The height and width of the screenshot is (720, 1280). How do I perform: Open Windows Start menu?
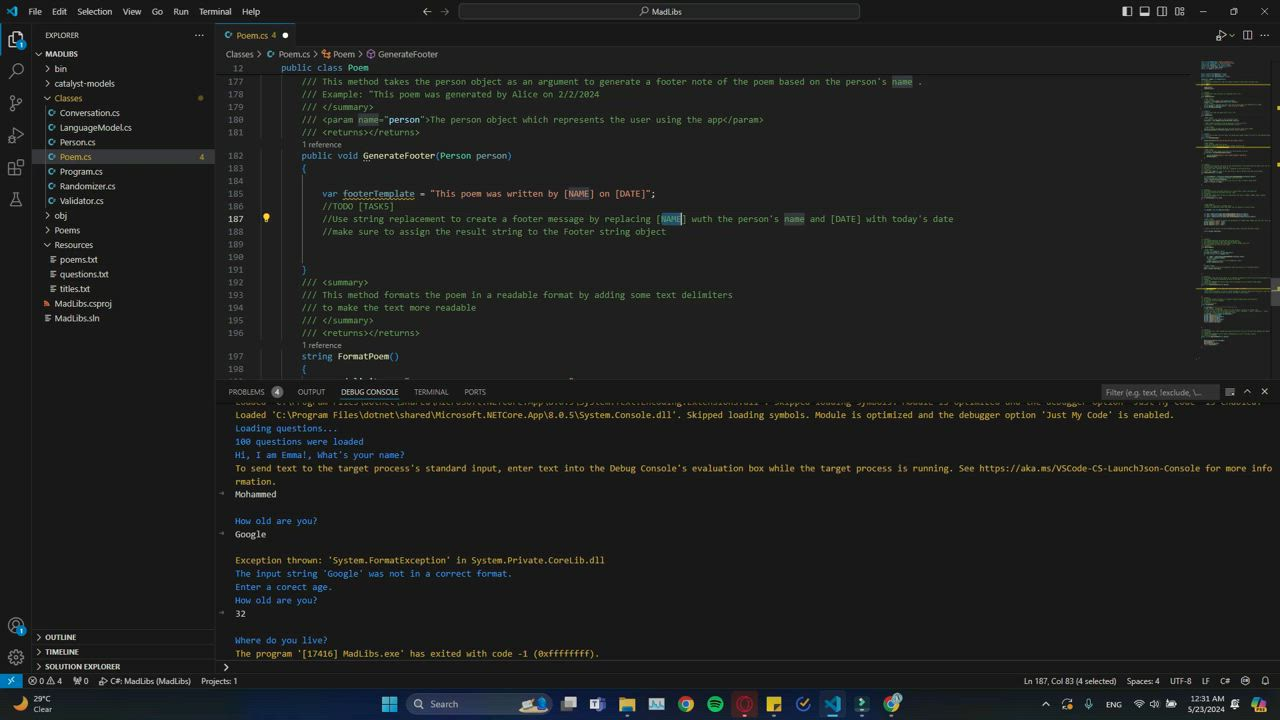389,704
